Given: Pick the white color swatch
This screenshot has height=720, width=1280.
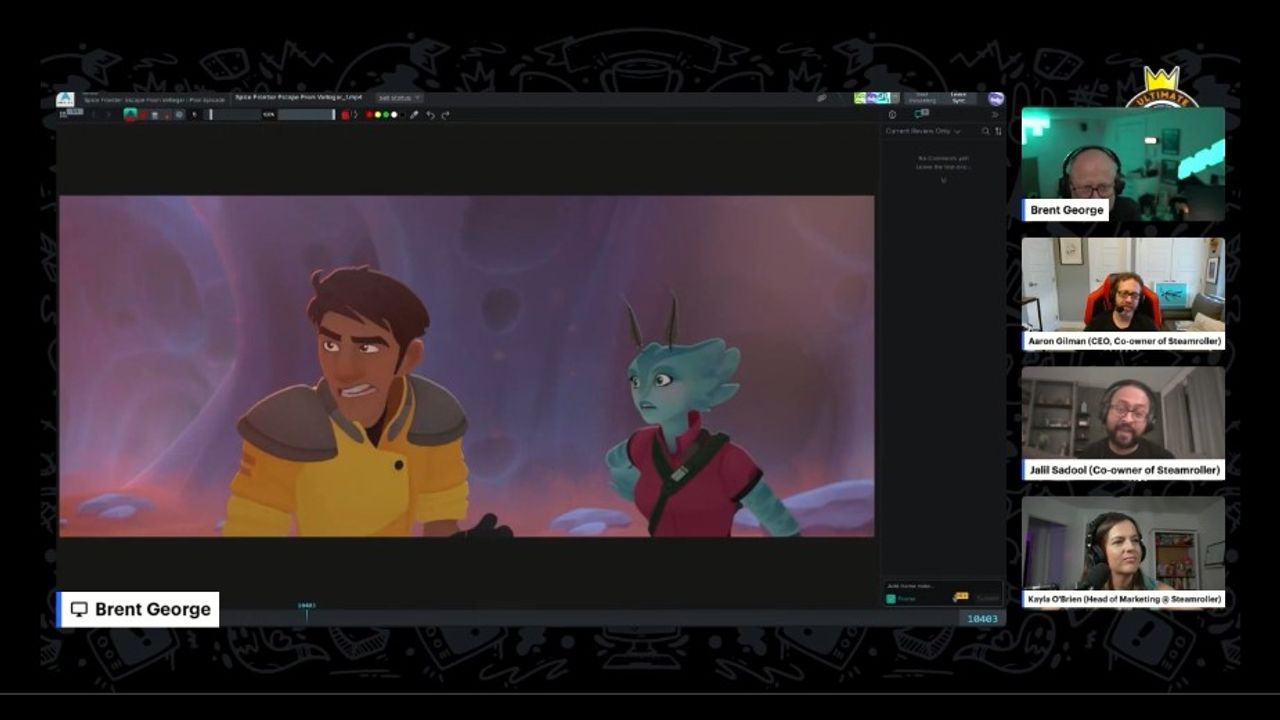Looking at the screenshot, I should click(394, 115).
